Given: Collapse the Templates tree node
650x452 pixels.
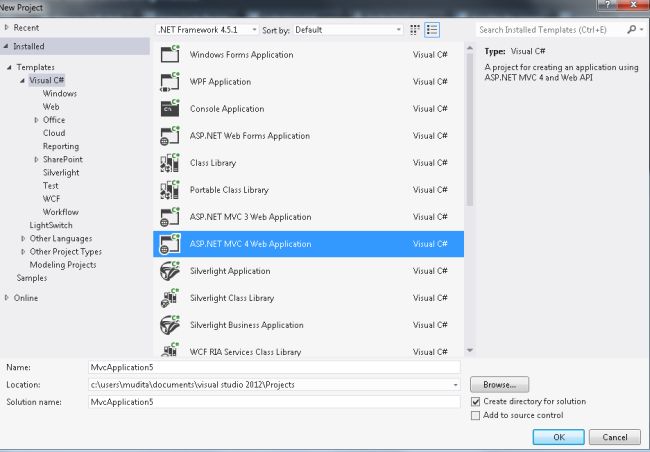Looking at the screenshot, I should coord(9,67).
